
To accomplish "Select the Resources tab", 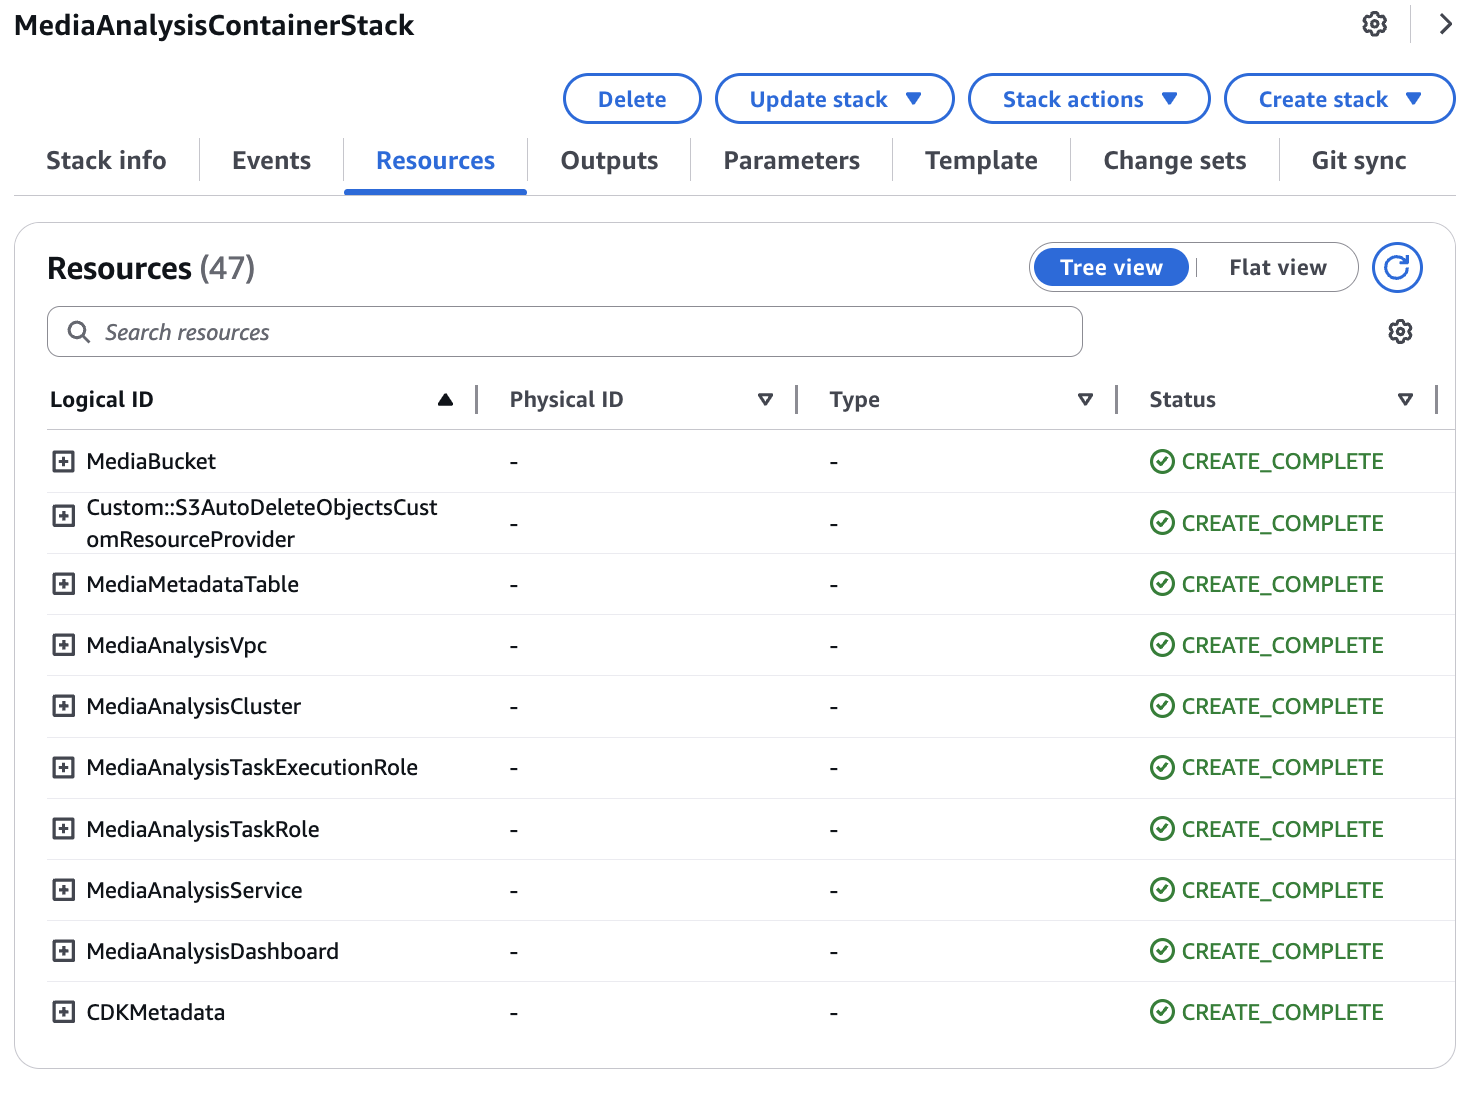I will 435,161.
